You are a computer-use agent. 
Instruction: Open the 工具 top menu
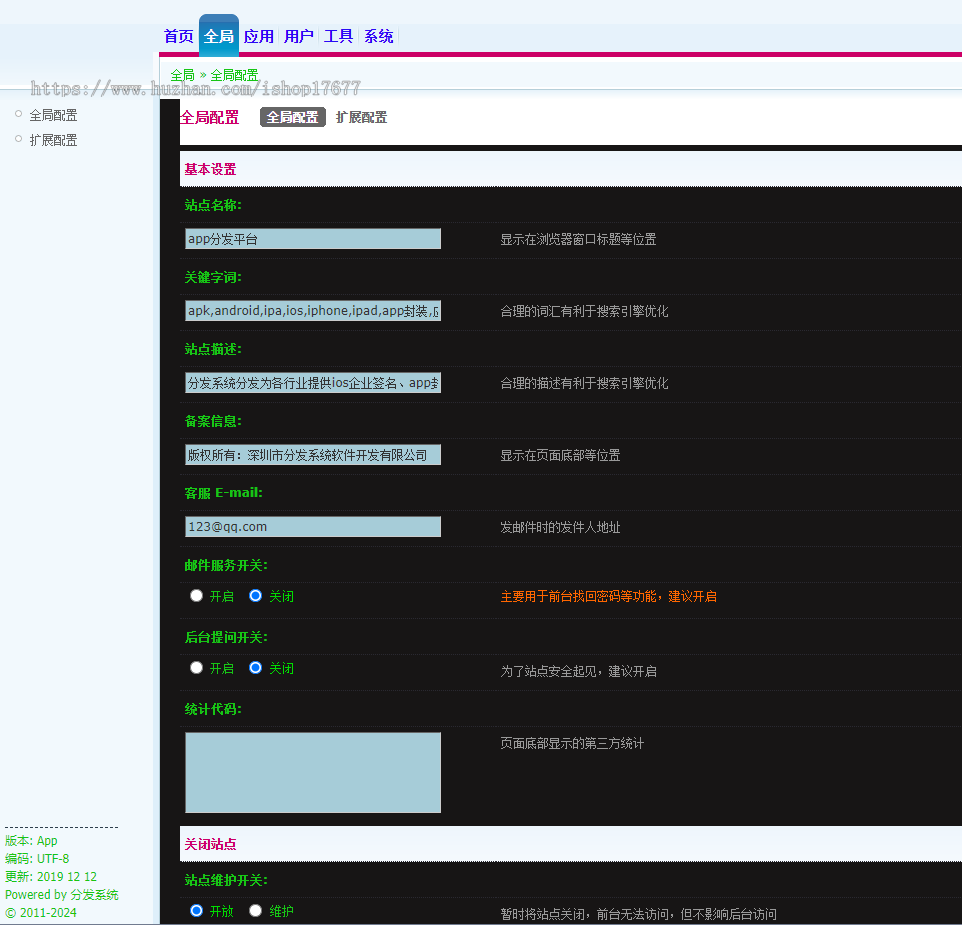(x=339, y=36)
